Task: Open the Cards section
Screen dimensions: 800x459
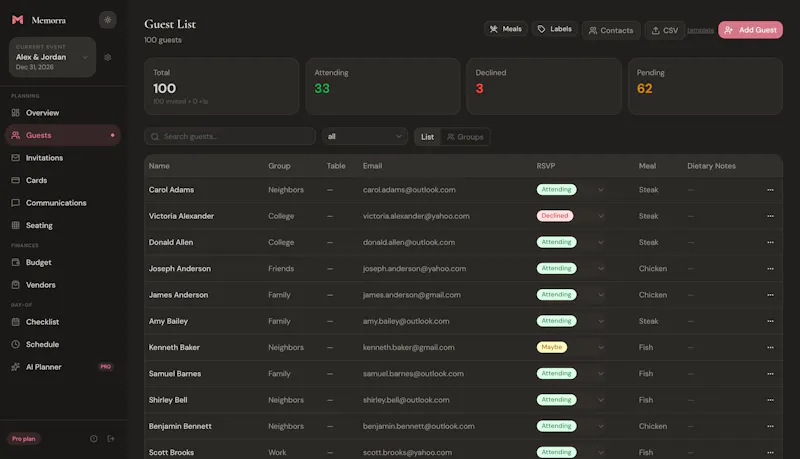Action: 62,180
